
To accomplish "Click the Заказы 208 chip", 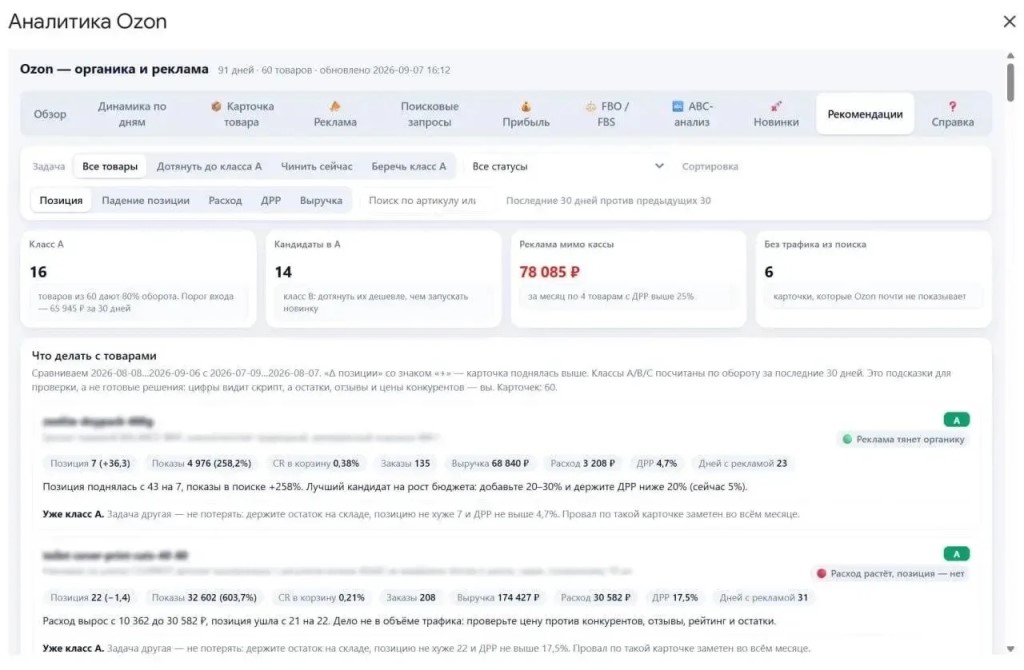I will [411, 598].
